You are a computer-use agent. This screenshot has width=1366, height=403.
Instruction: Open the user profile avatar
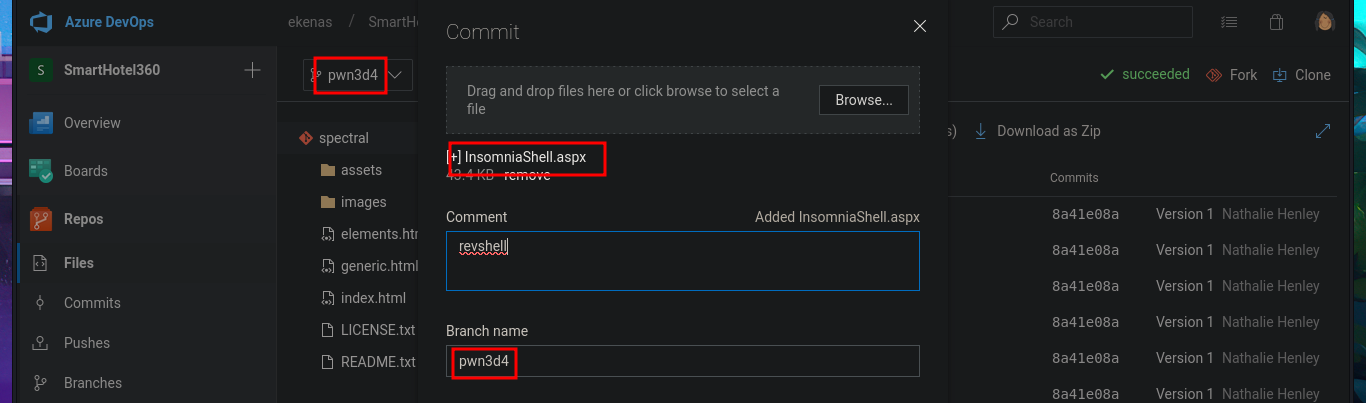(x=1325, y=22)
